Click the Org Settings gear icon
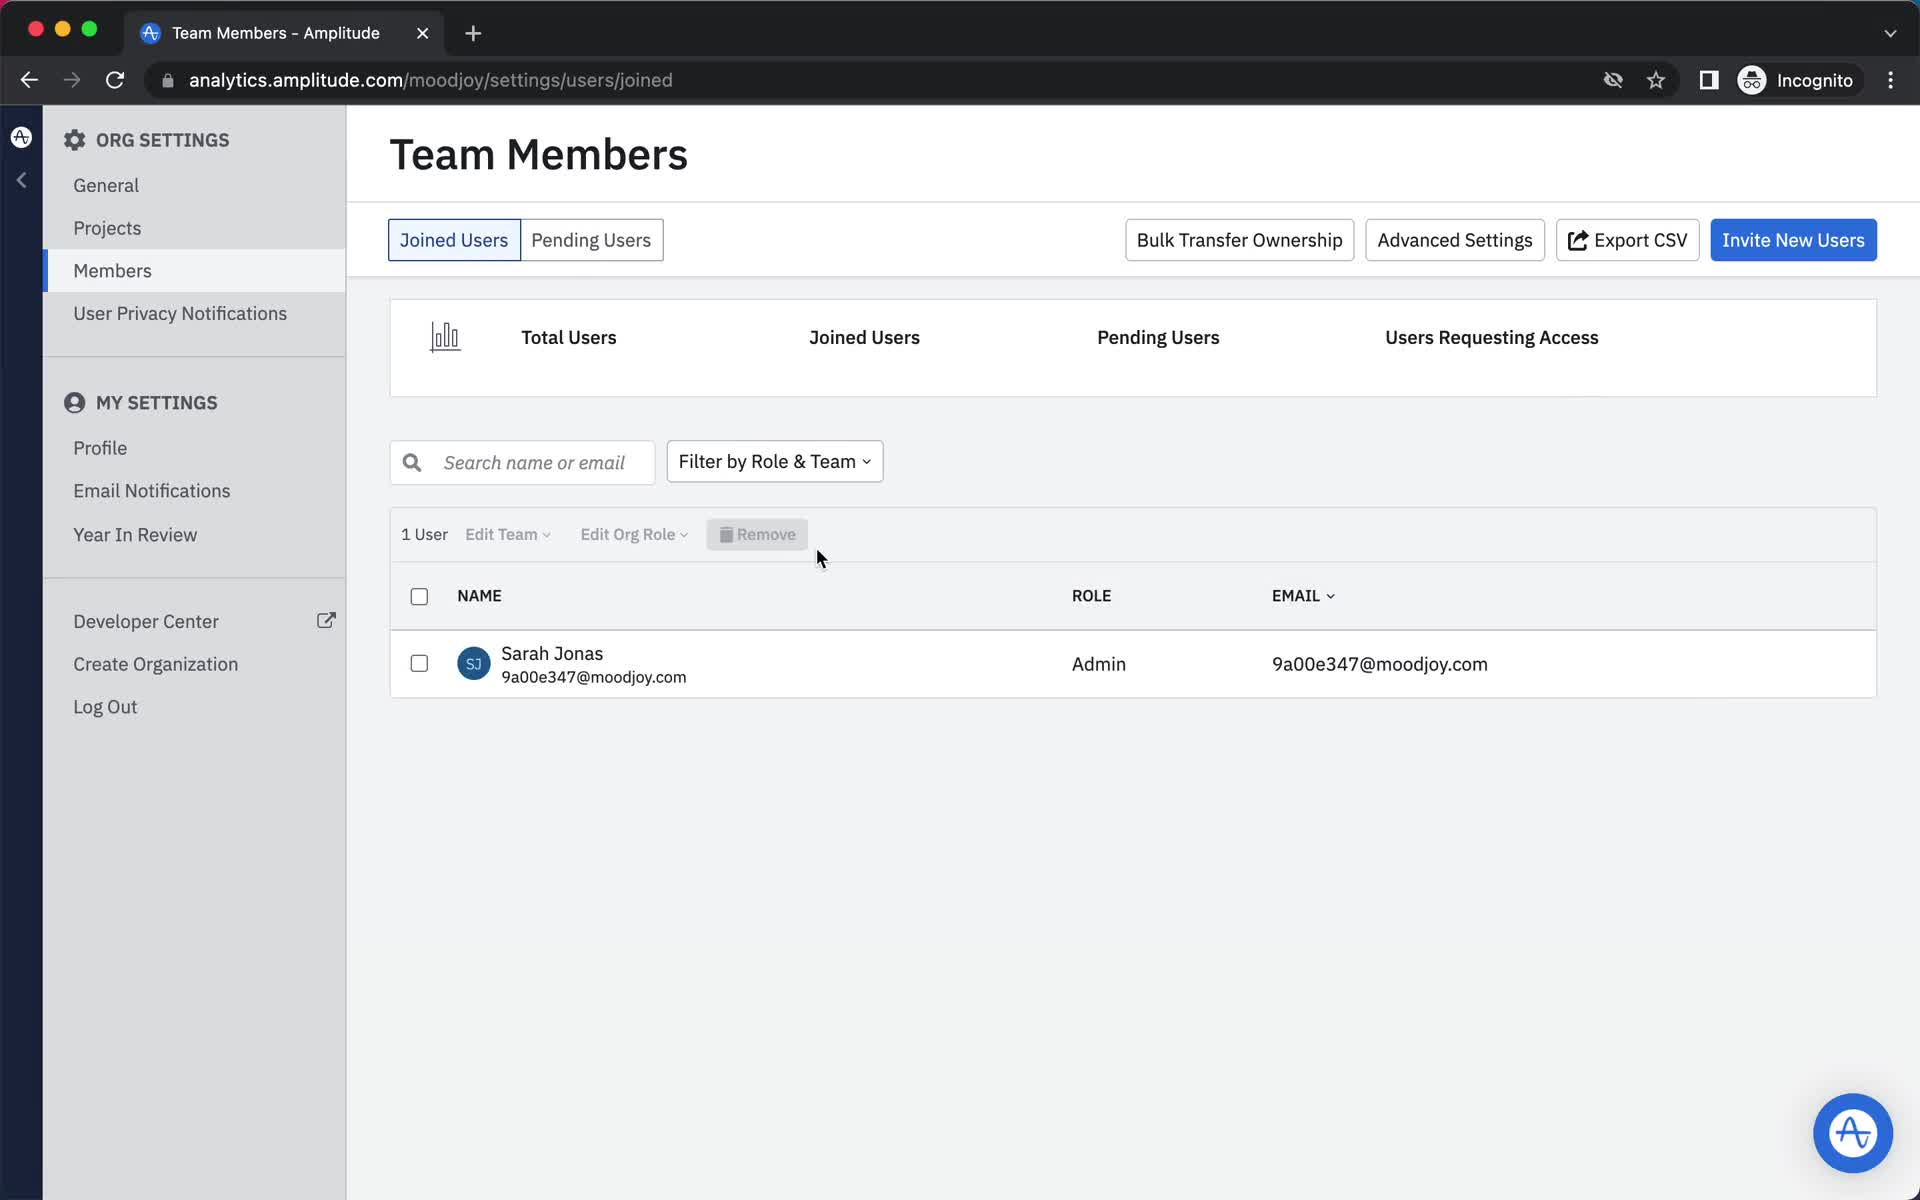 click(75, 140)
